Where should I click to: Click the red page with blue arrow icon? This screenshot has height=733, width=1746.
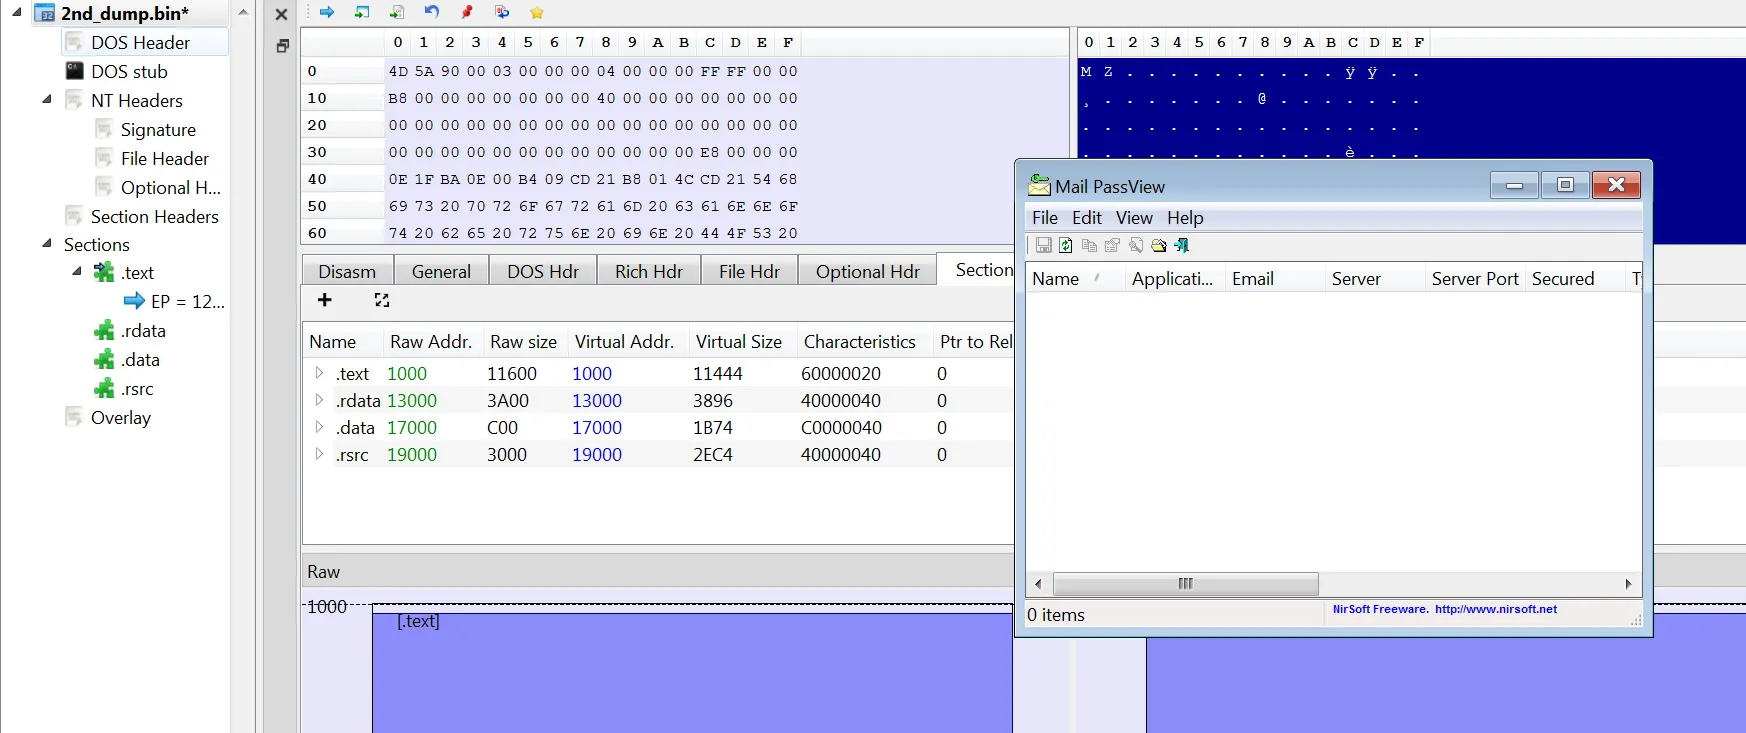pos(502,12)
